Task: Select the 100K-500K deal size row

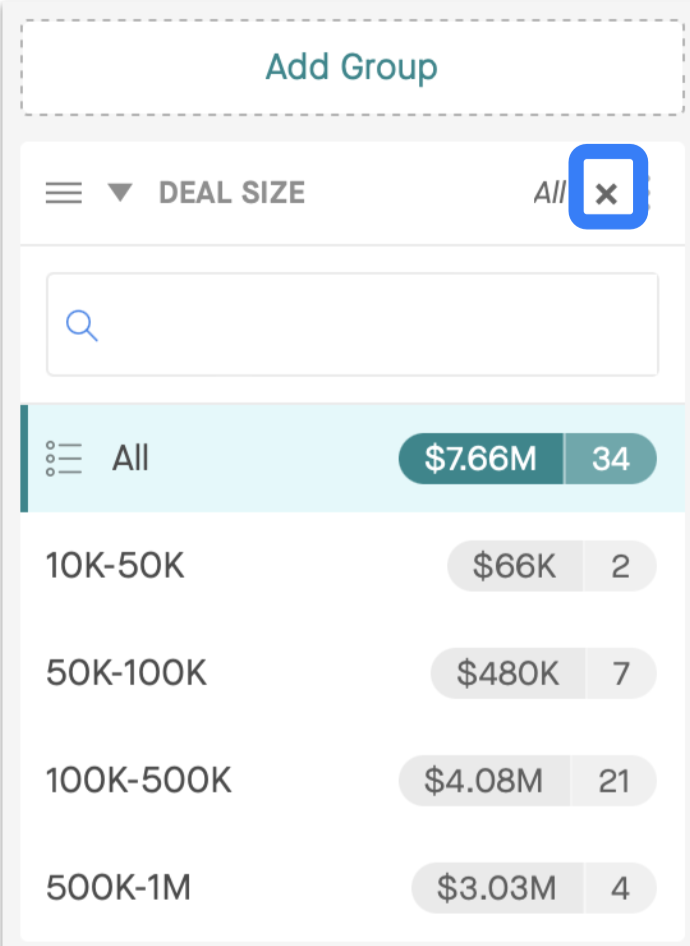Action: click(x=352, y=781)
